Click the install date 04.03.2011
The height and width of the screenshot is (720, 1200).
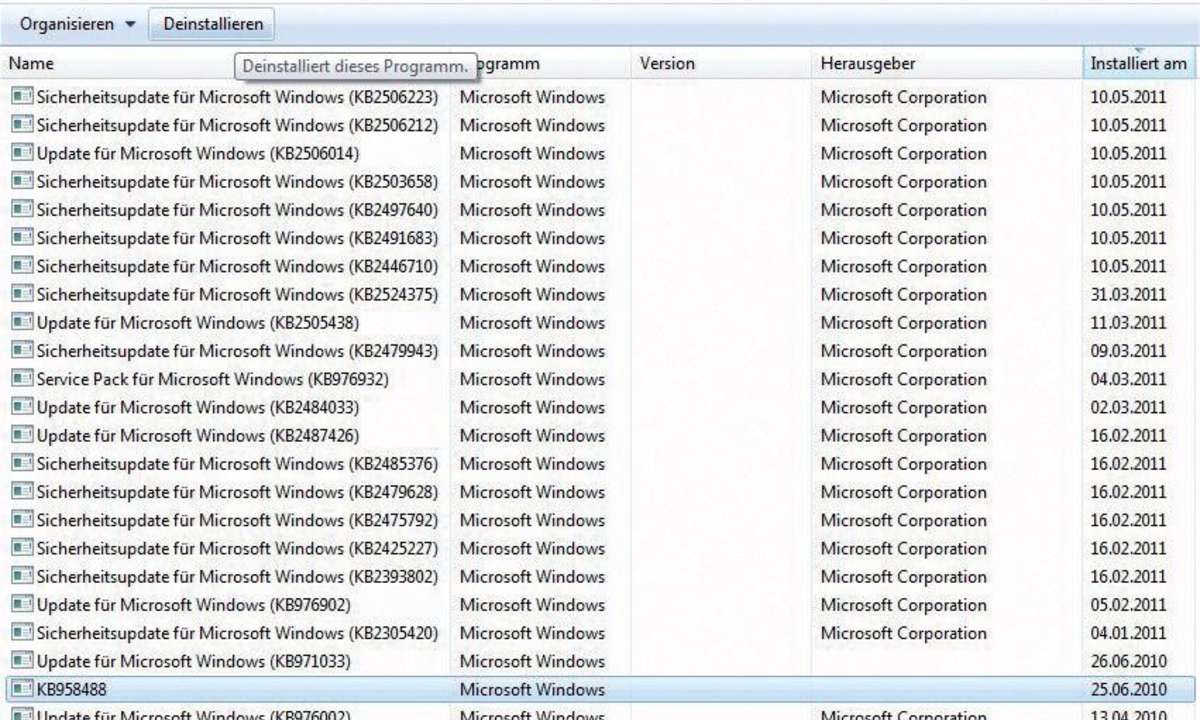point(1128,379)
